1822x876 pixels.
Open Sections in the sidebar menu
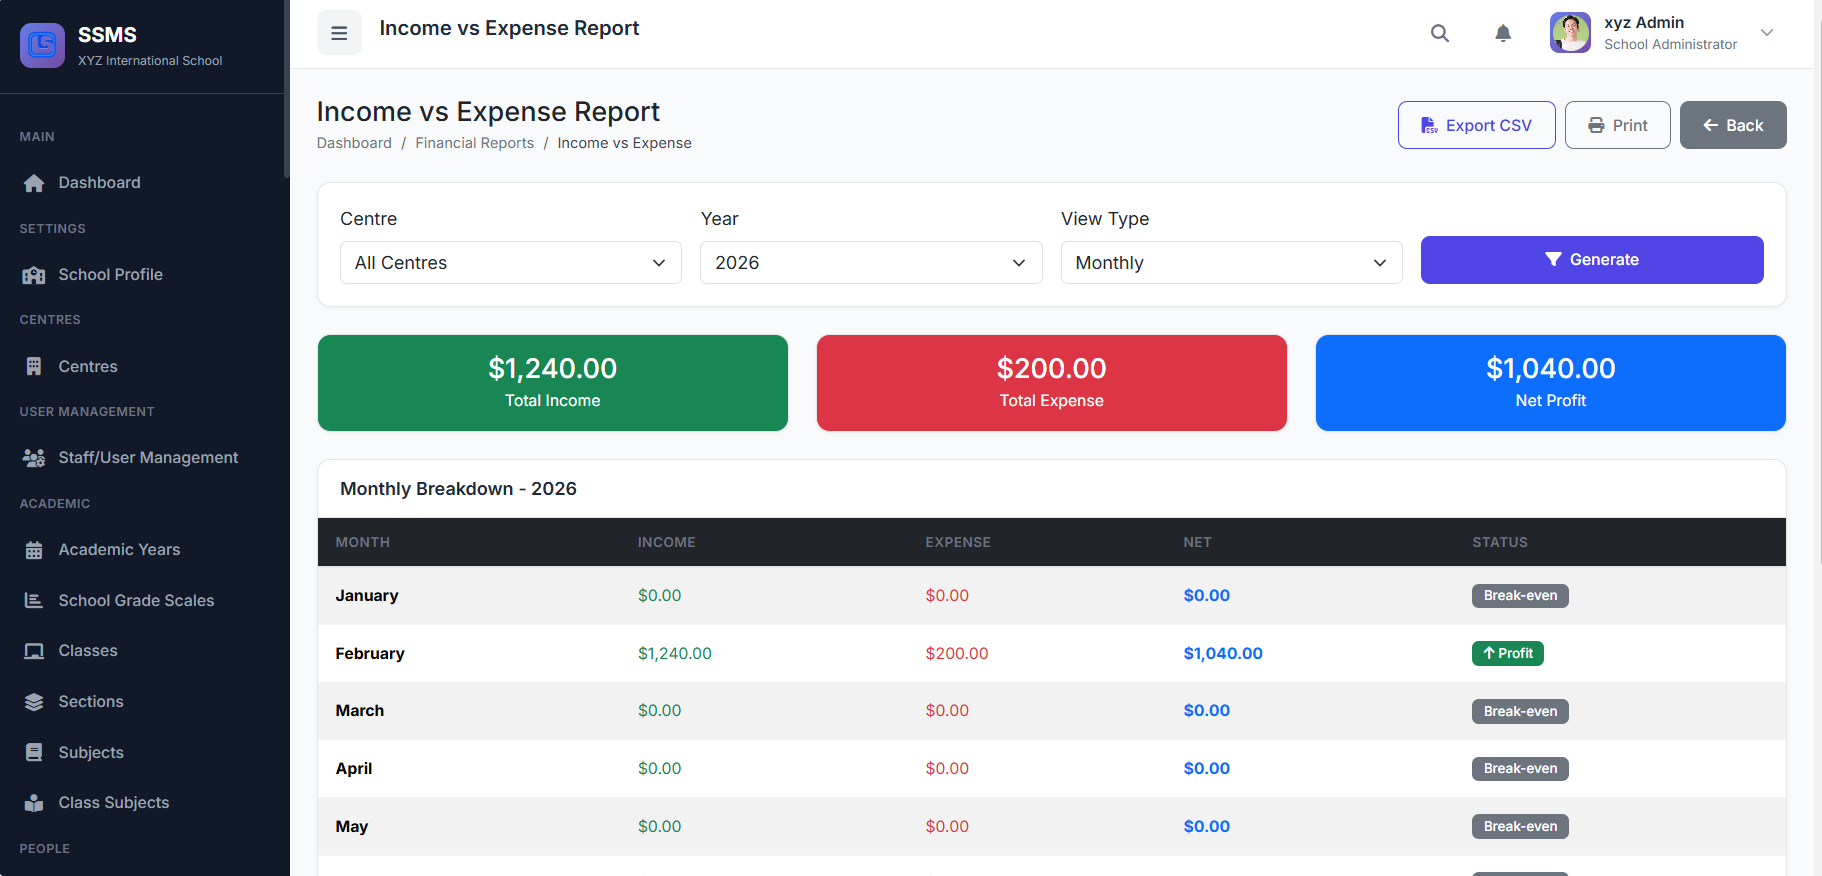pyautogui.click(x=91, y=702)
